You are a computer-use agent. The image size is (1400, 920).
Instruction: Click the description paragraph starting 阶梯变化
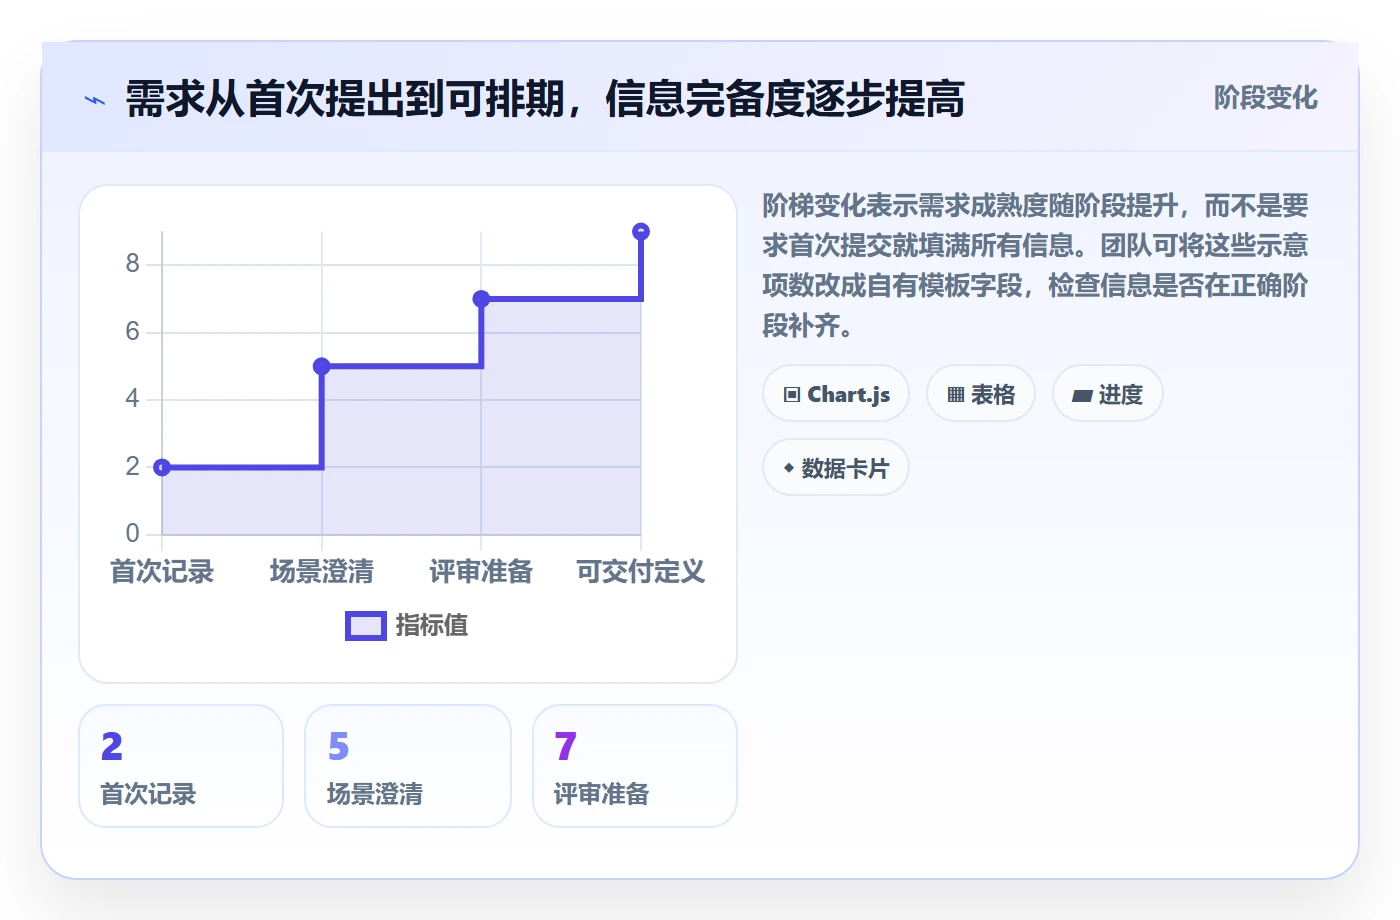(x=1036, y=266)
